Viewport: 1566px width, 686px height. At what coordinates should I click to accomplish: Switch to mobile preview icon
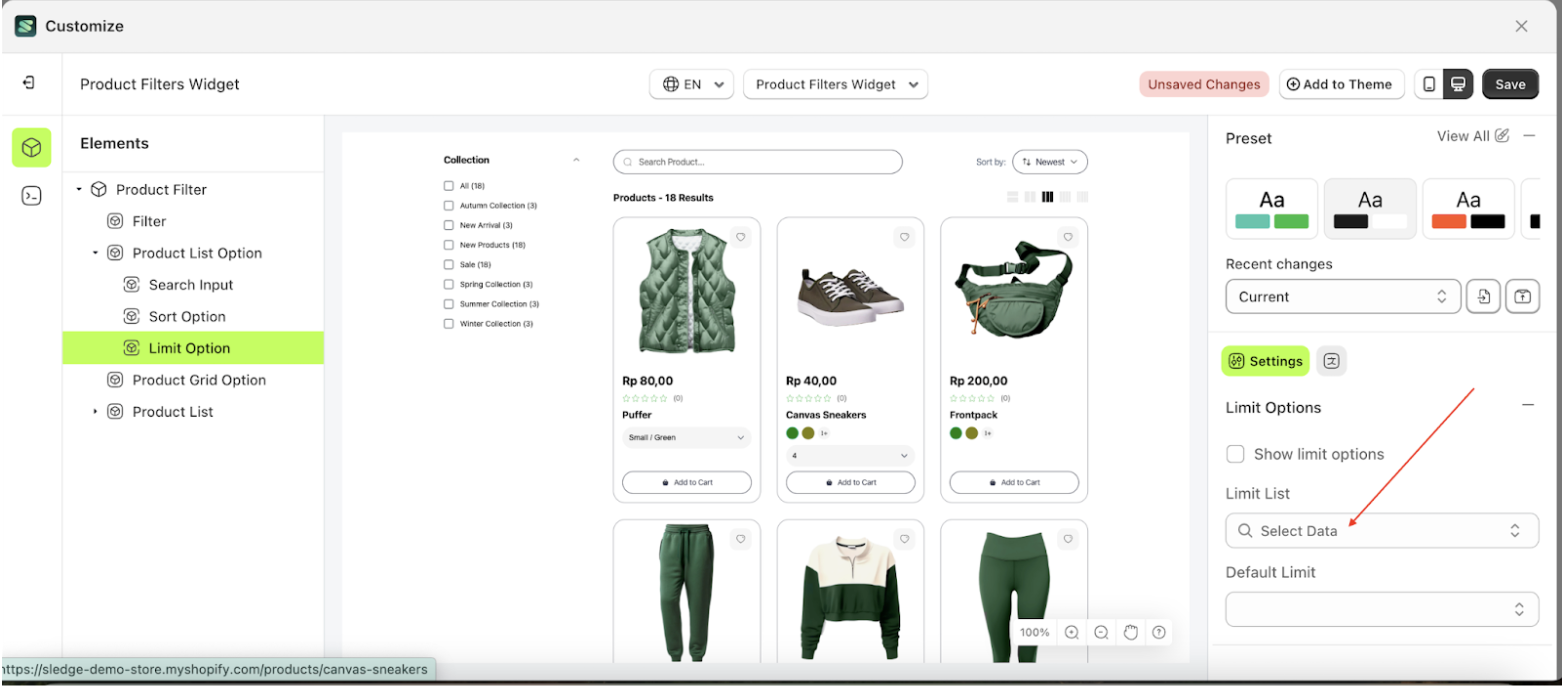(x=1429, y=84)
